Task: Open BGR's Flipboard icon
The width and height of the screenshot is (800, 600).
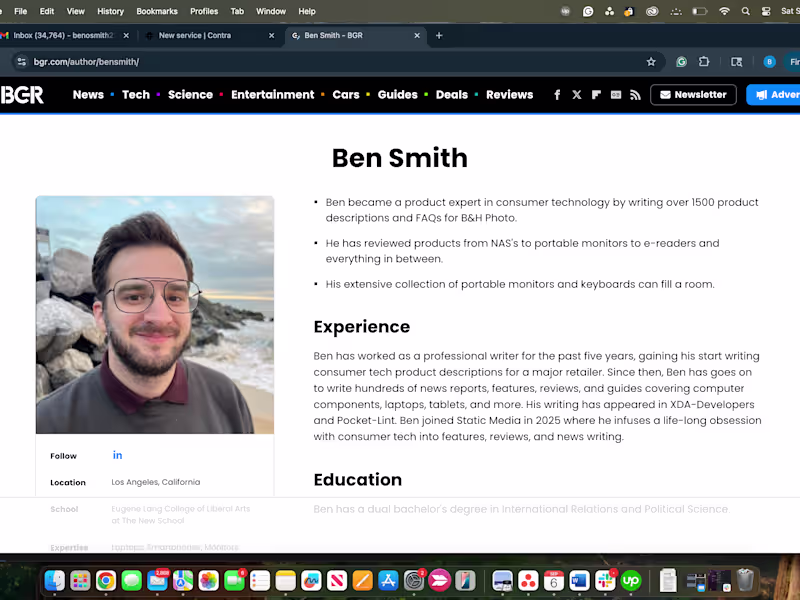Action: (596, 95)
